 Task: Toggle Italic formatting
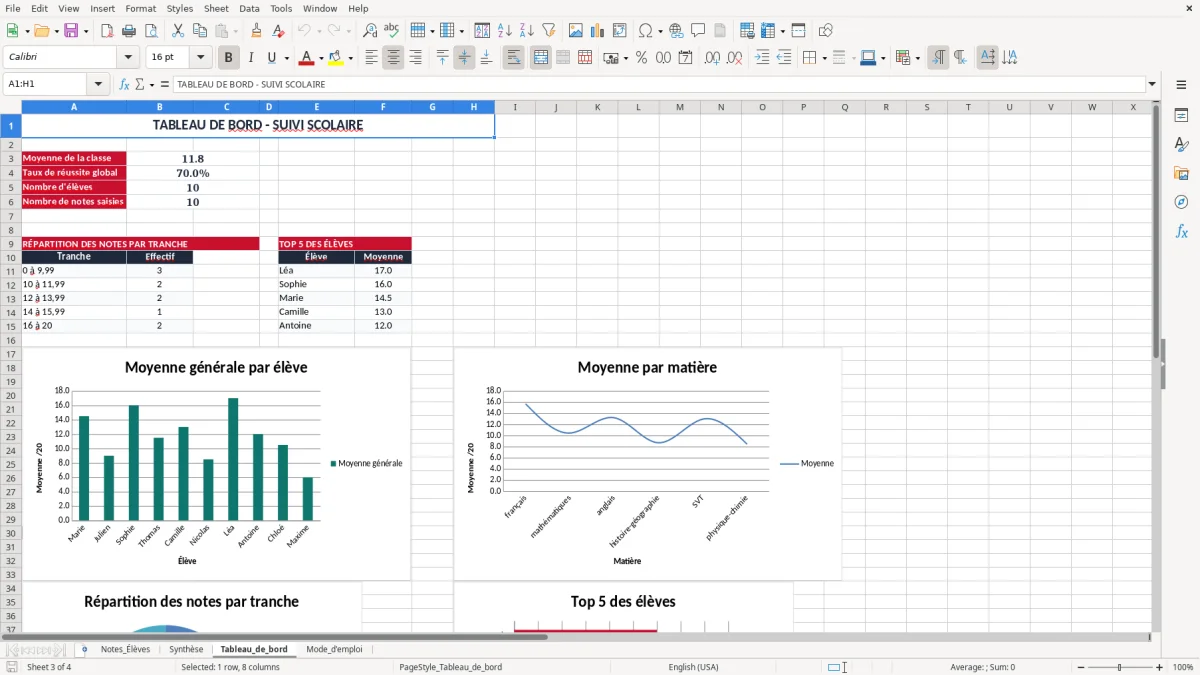[251, 58]
